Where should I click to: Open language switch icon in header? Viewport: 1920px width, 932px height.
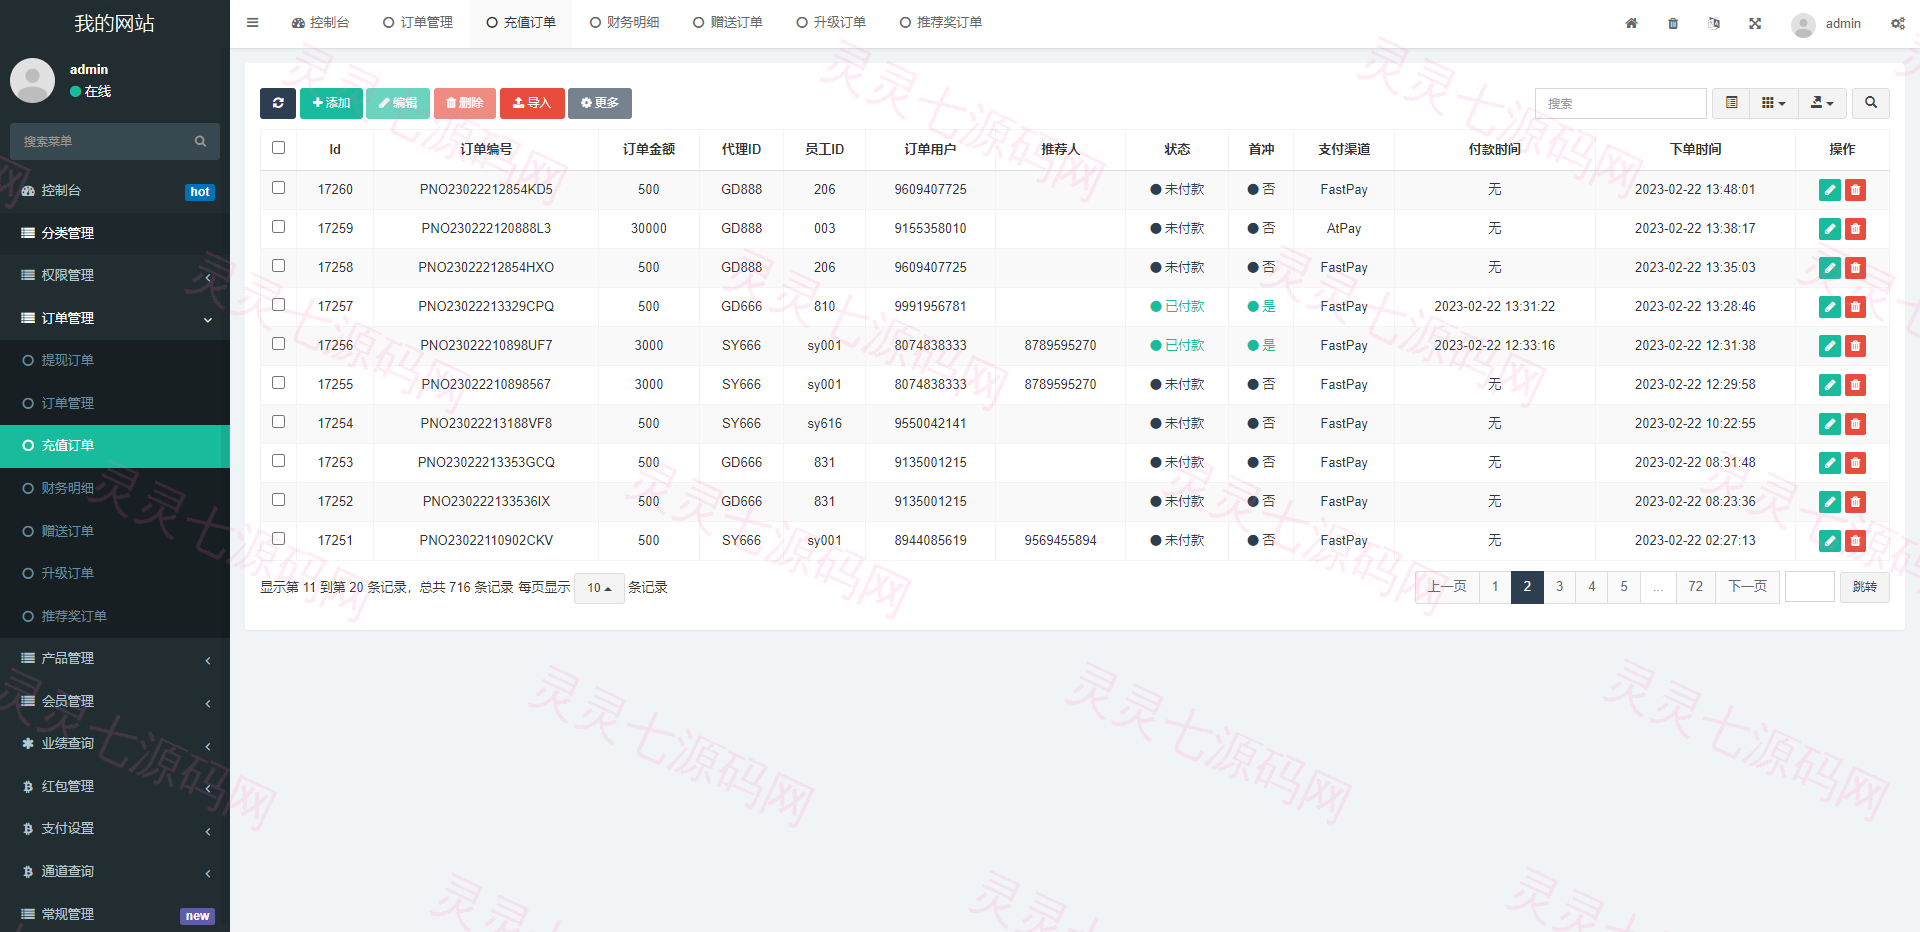1714,23
